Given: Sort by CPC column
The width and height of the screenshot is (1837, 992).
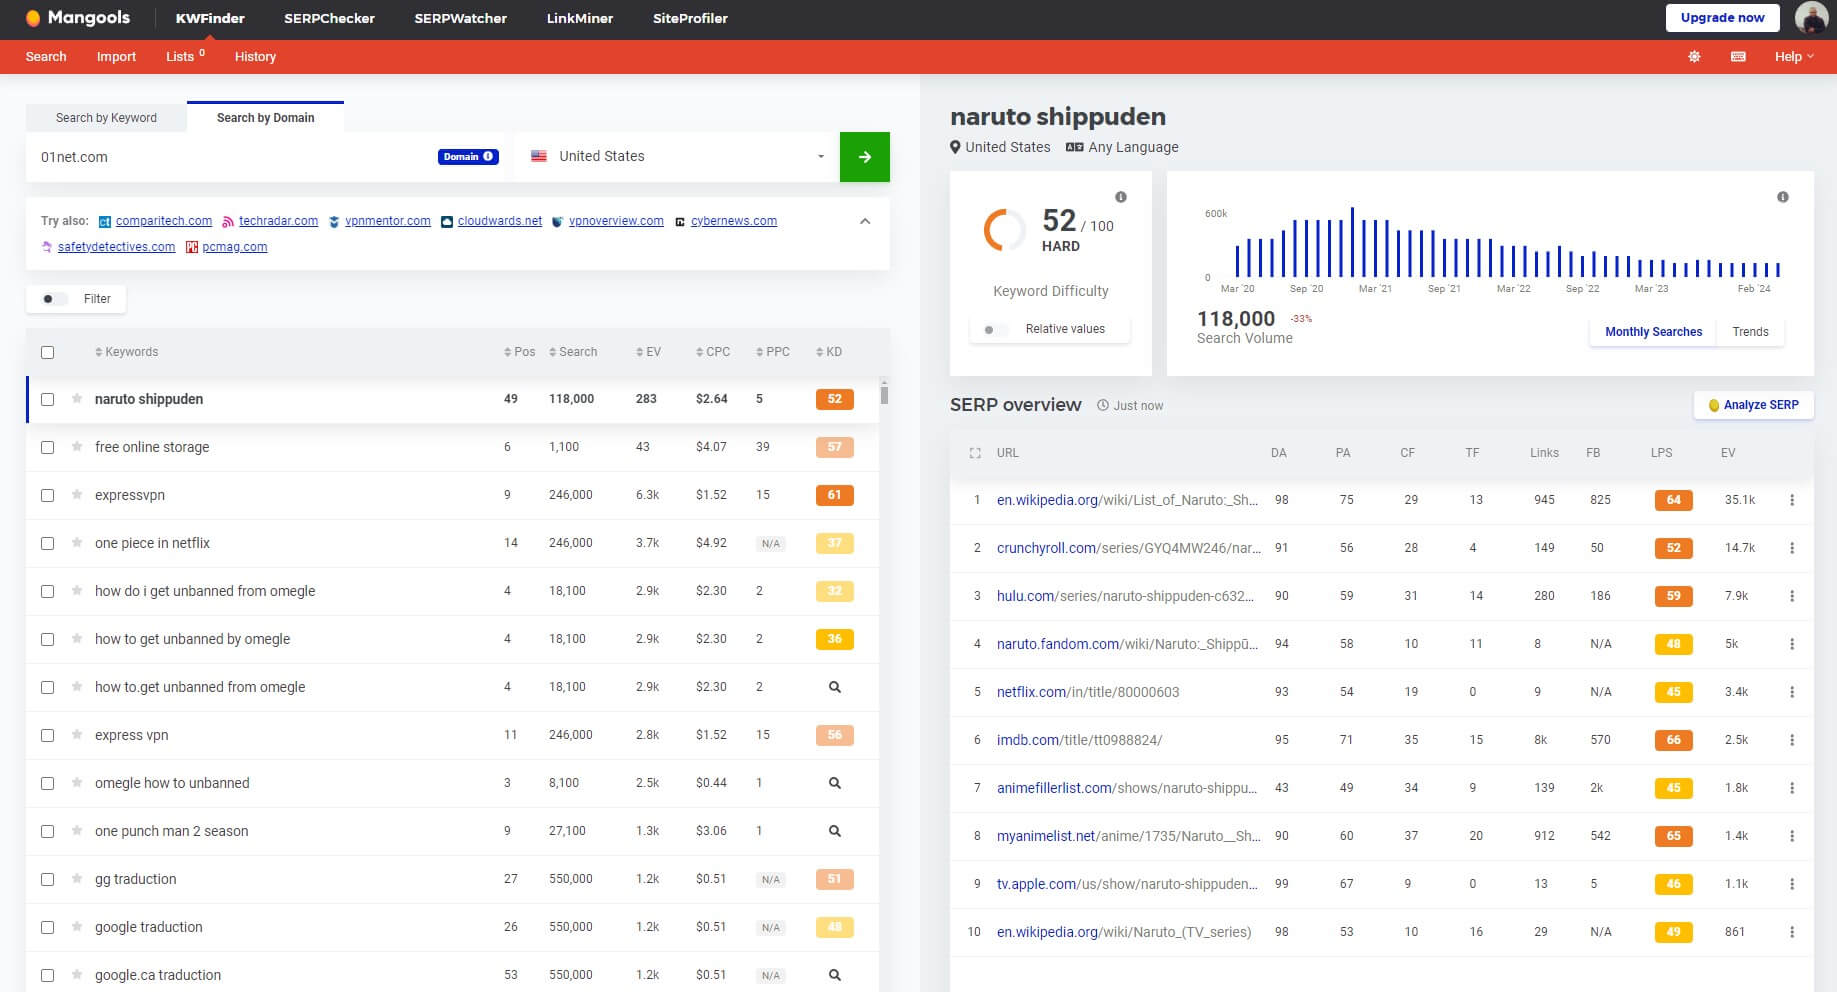Looking at the screenshot, I should click(x=713, y=352).
